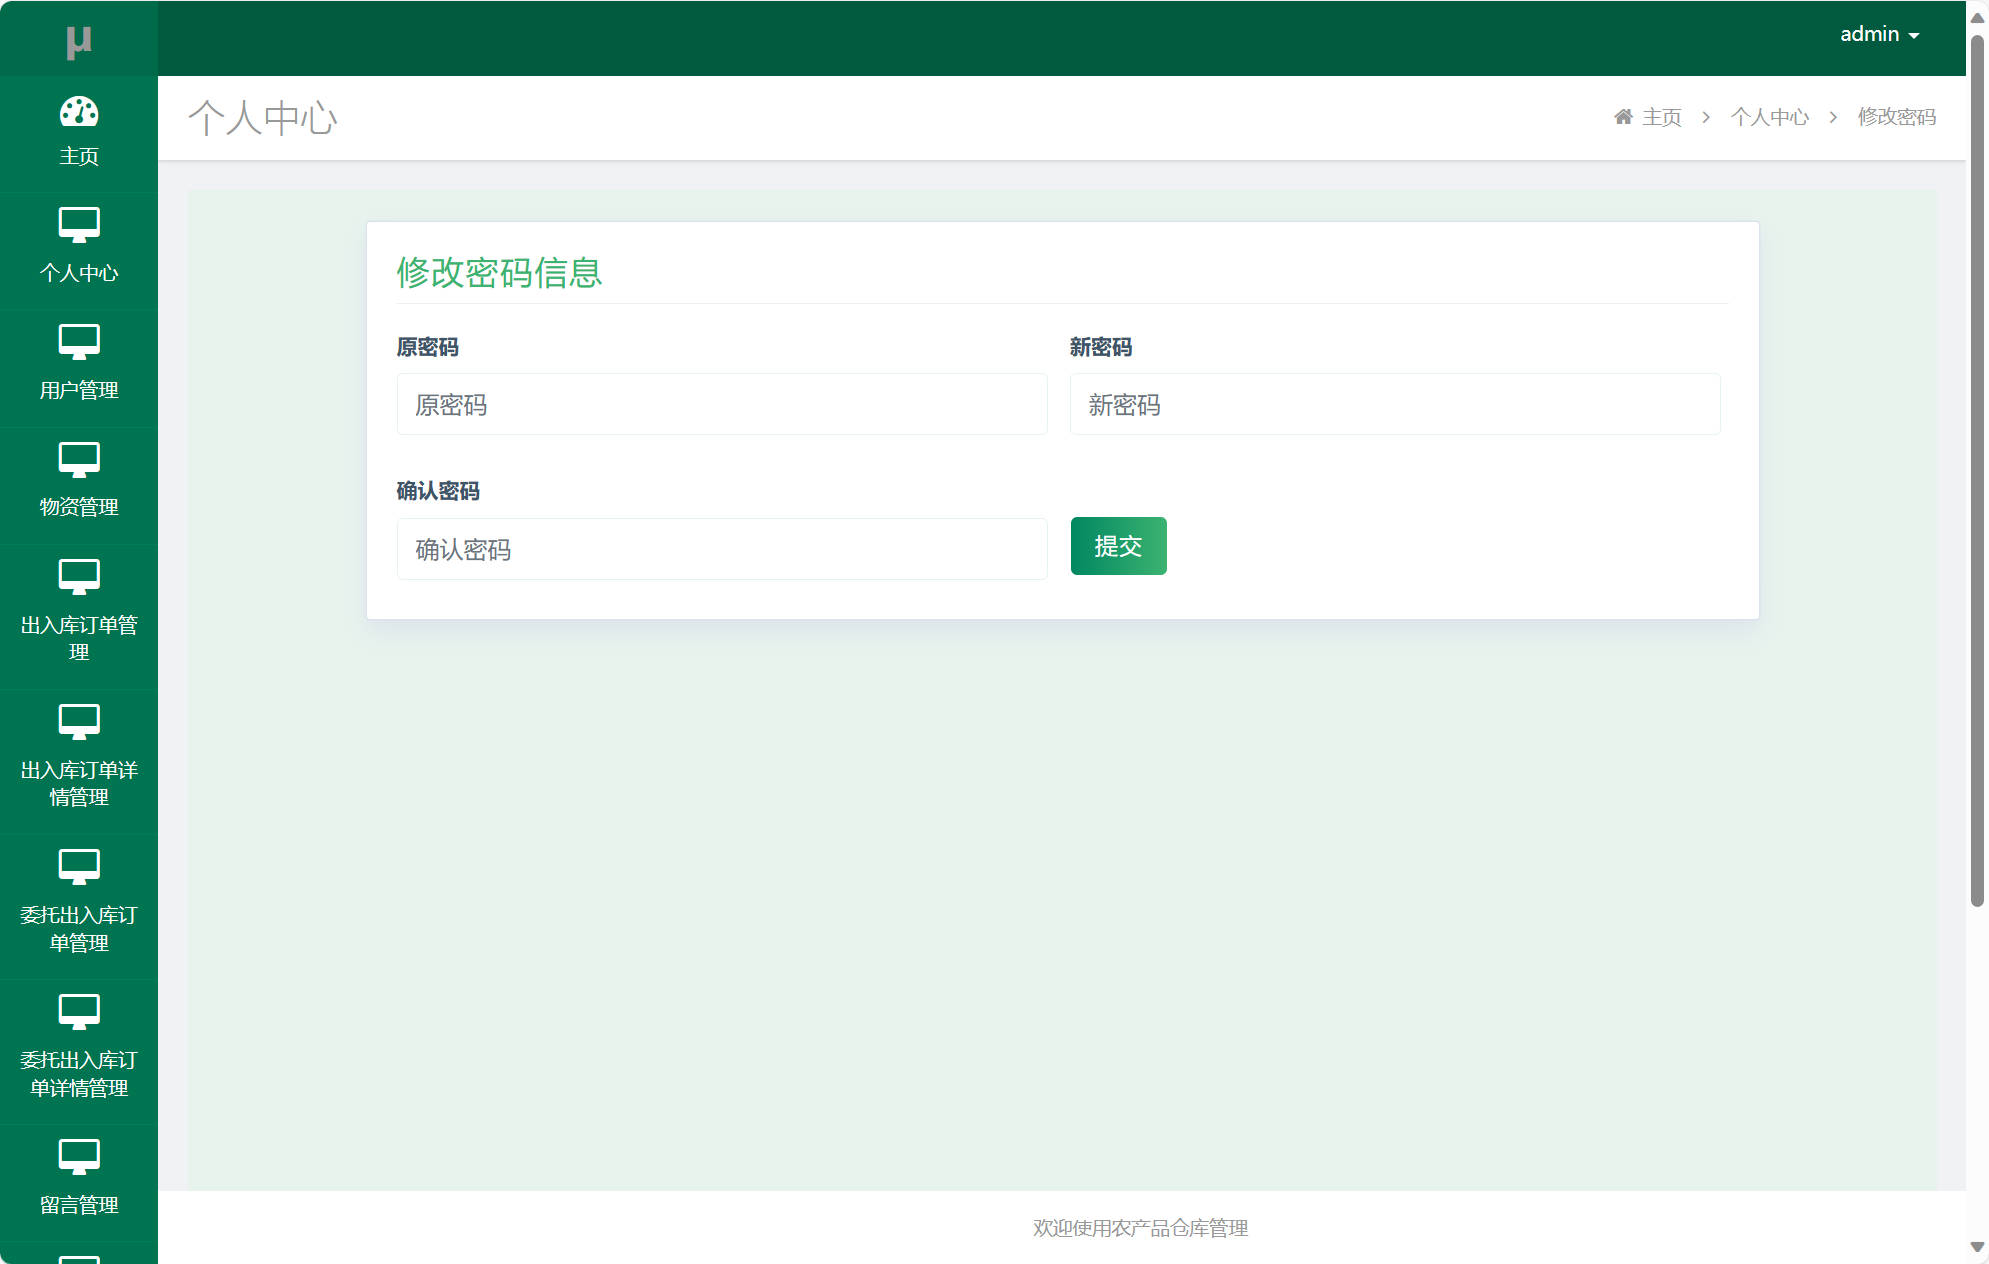Open the admin account dropdown
The image size is (1989, 1264).
coord(1867,33)
